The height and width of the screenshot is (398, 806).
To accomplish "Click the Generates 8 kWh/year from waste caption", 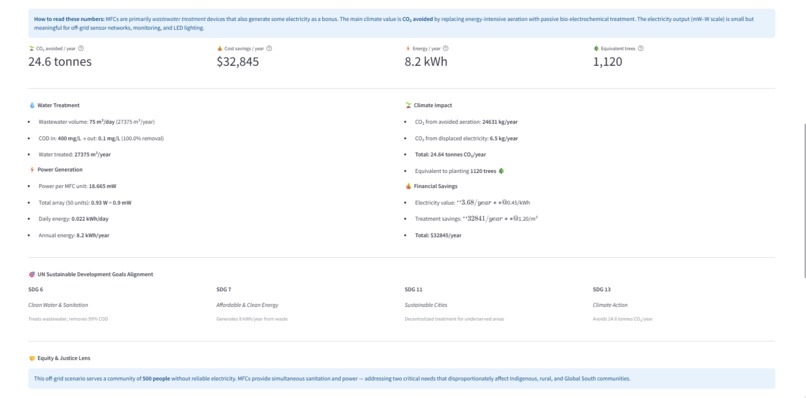I will click(x=252, y=319).
